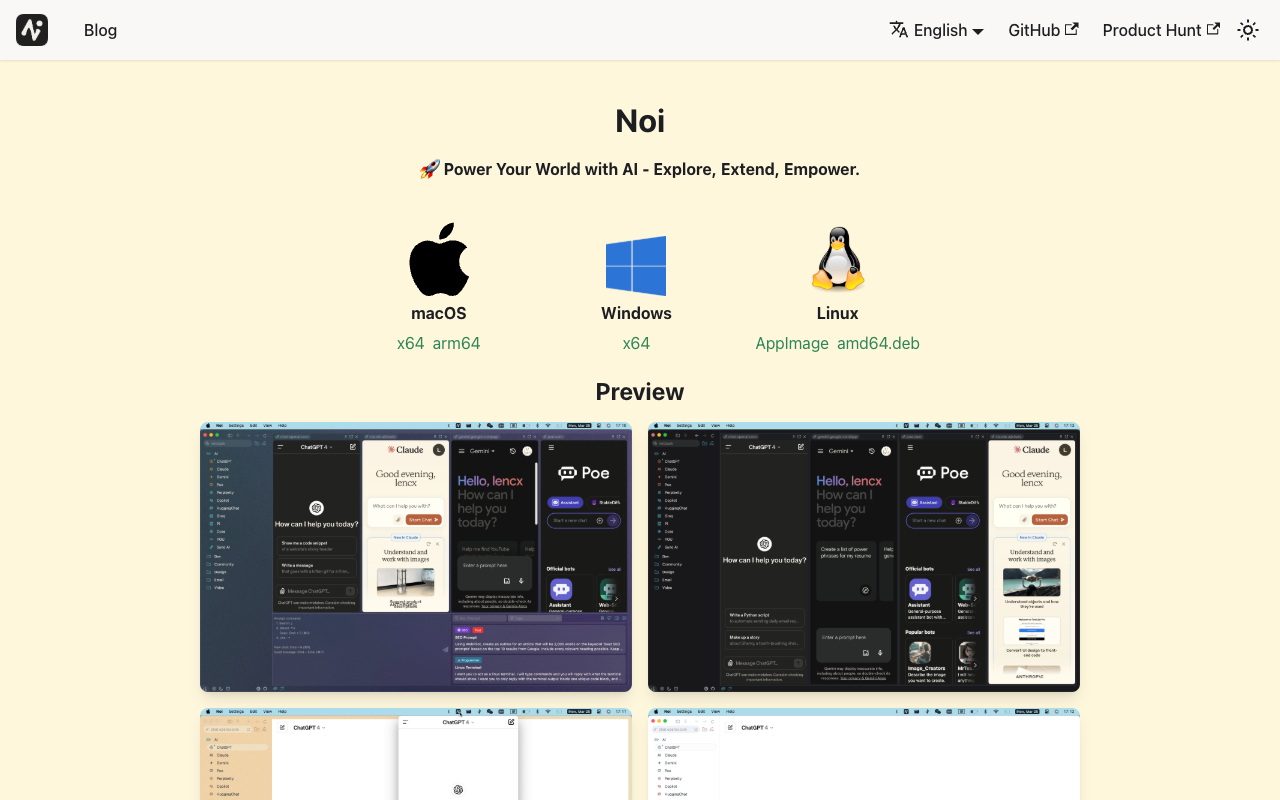Viewport: 1280px width, 800px height.
Task: Download the Windows x64 build
Action: tap(636, 343)
